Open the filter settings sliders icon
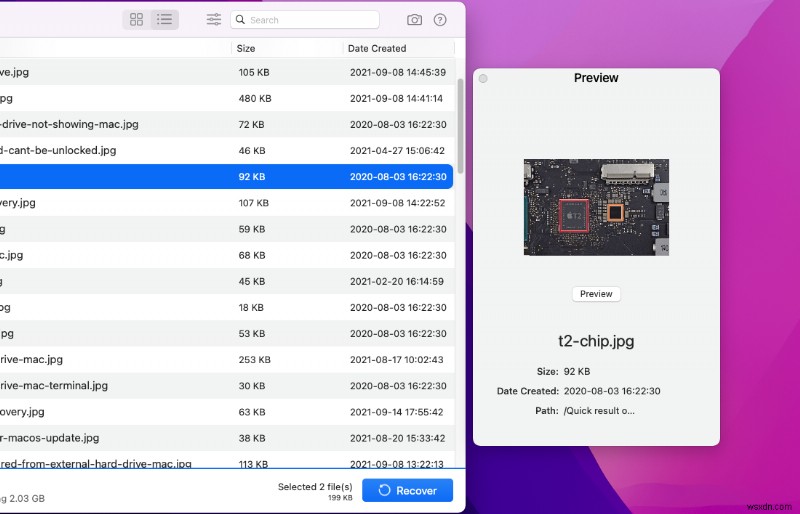This screenshot has width=800, height=514. pos(214,20)
